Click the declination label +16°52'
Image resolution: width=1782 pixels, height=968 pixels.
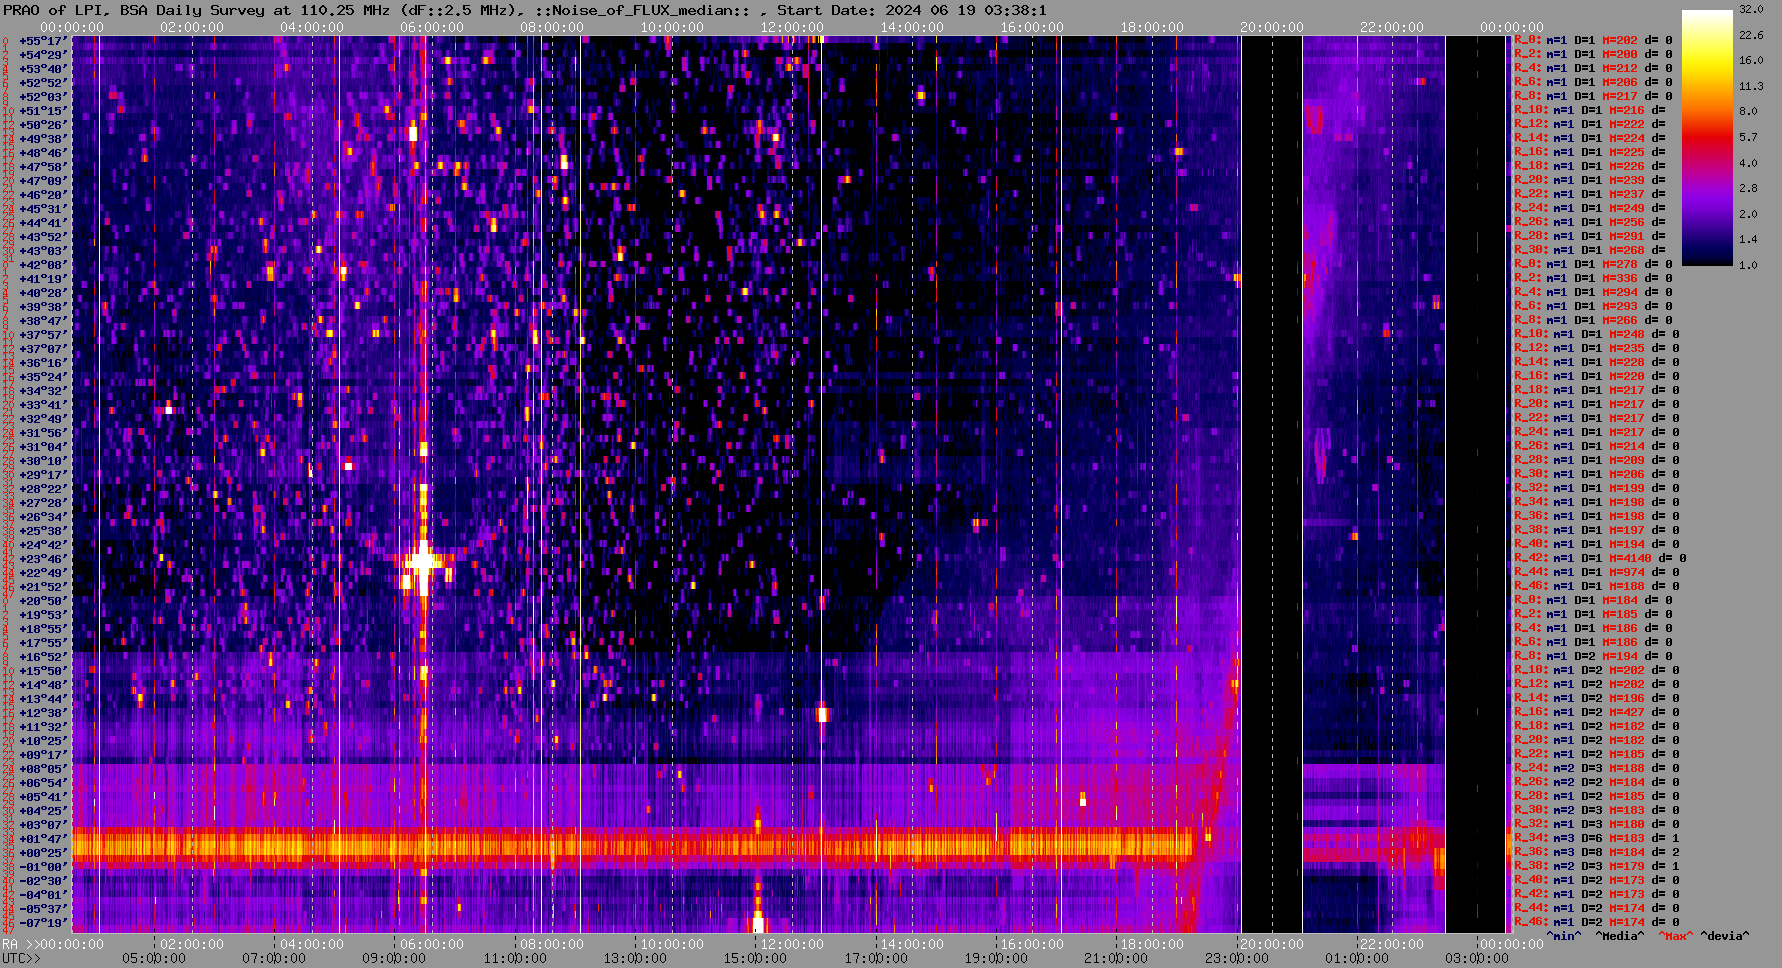pos(43,657)
